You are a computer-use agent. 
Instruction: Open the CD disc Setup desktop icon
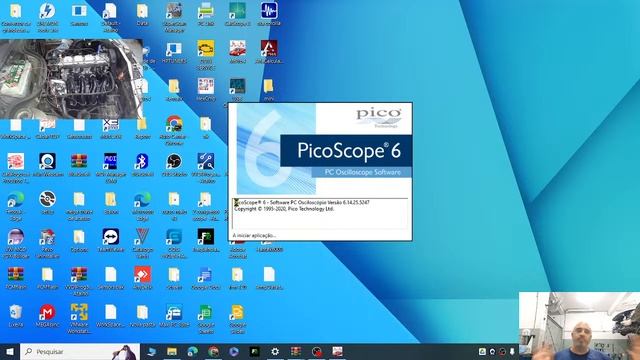coord(47,199)
